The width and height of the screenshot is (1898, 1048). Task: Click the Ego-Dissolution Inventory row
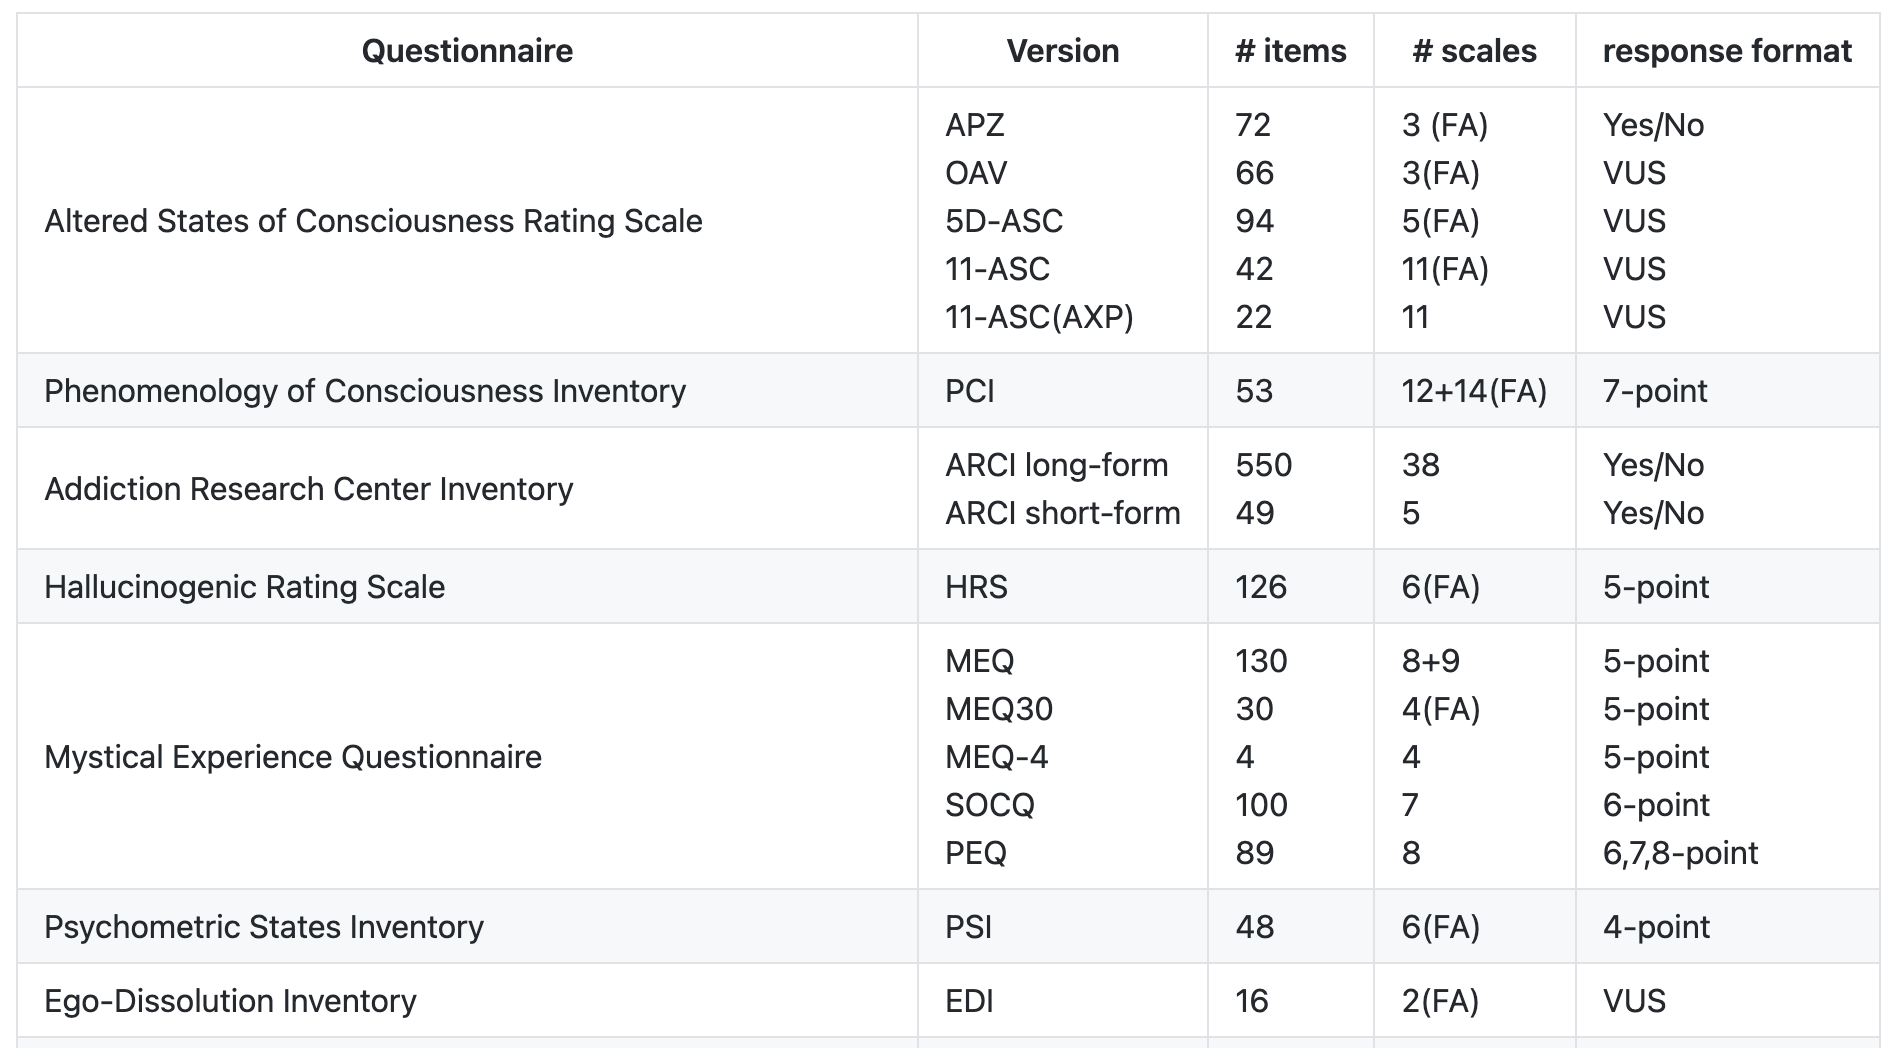click(x=230, y=1000)
